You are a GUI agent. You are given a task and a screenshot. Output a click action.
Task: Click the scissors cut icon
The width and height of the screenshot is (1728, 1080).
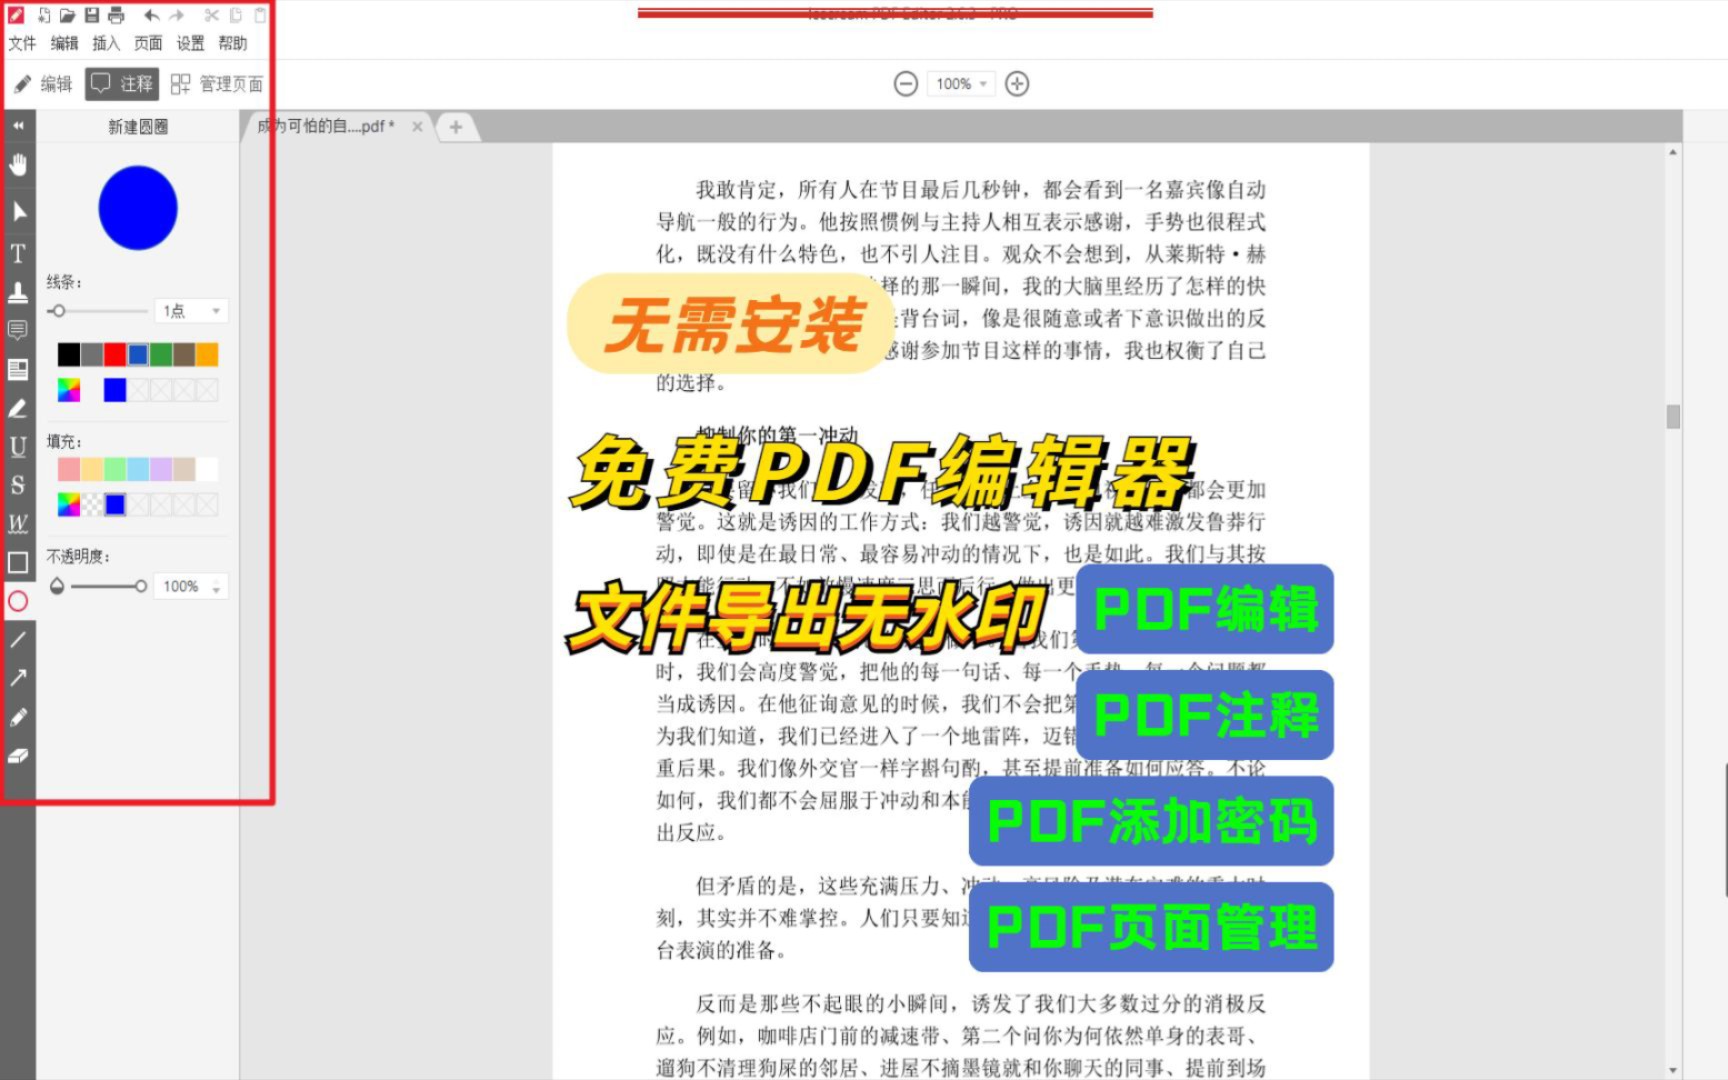point(212,15)
